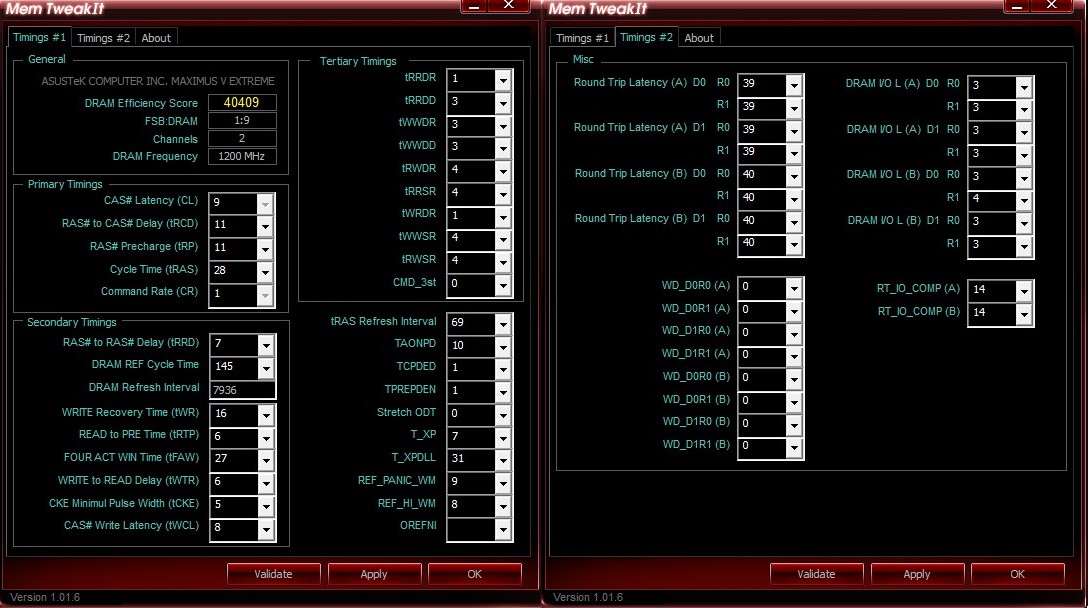Screen dimensions: 1089x608
Task: Open RAS# Precharge (tRP) dropdown
Action: [x=265, y=249]
